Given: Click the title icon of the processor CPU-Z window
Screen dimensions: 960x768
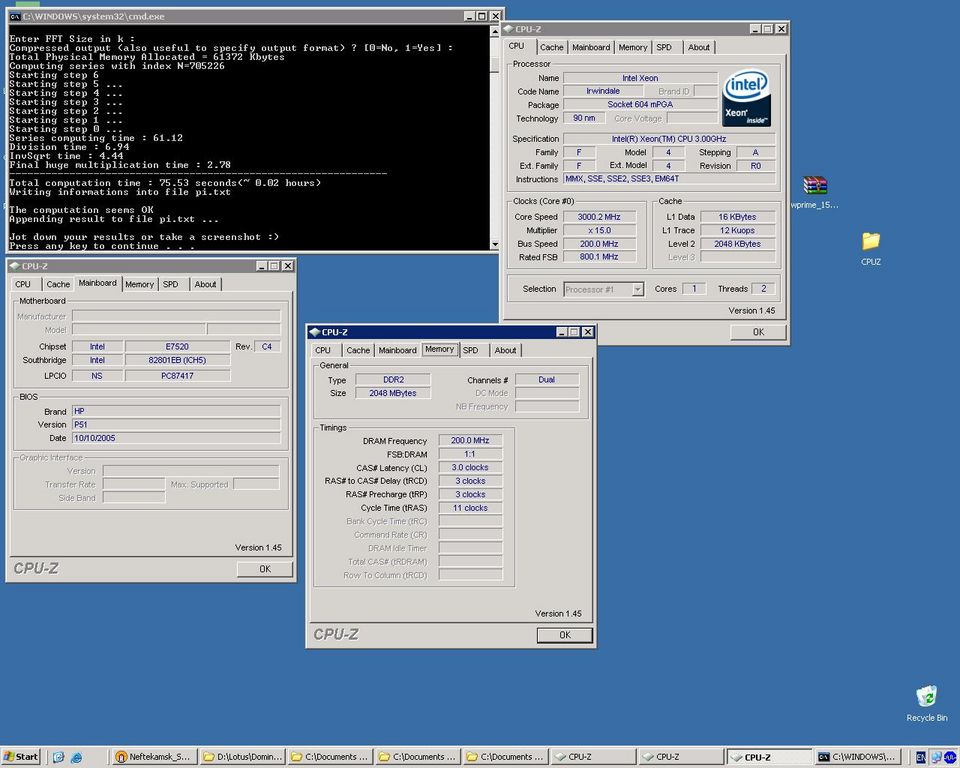Looking at the screenshot, I should point(508,29).
